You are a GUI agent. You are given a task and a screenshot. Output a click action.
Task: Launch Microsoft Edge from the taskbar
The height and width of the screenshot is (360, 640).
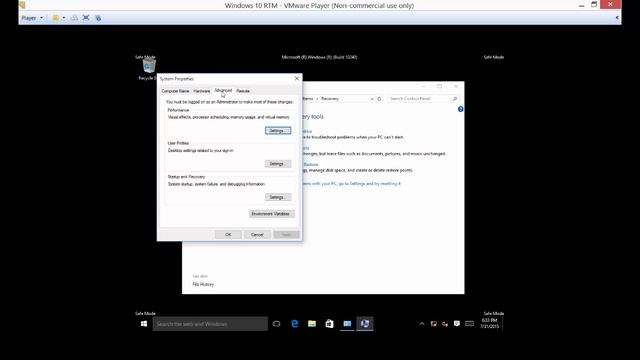[294, 324]
